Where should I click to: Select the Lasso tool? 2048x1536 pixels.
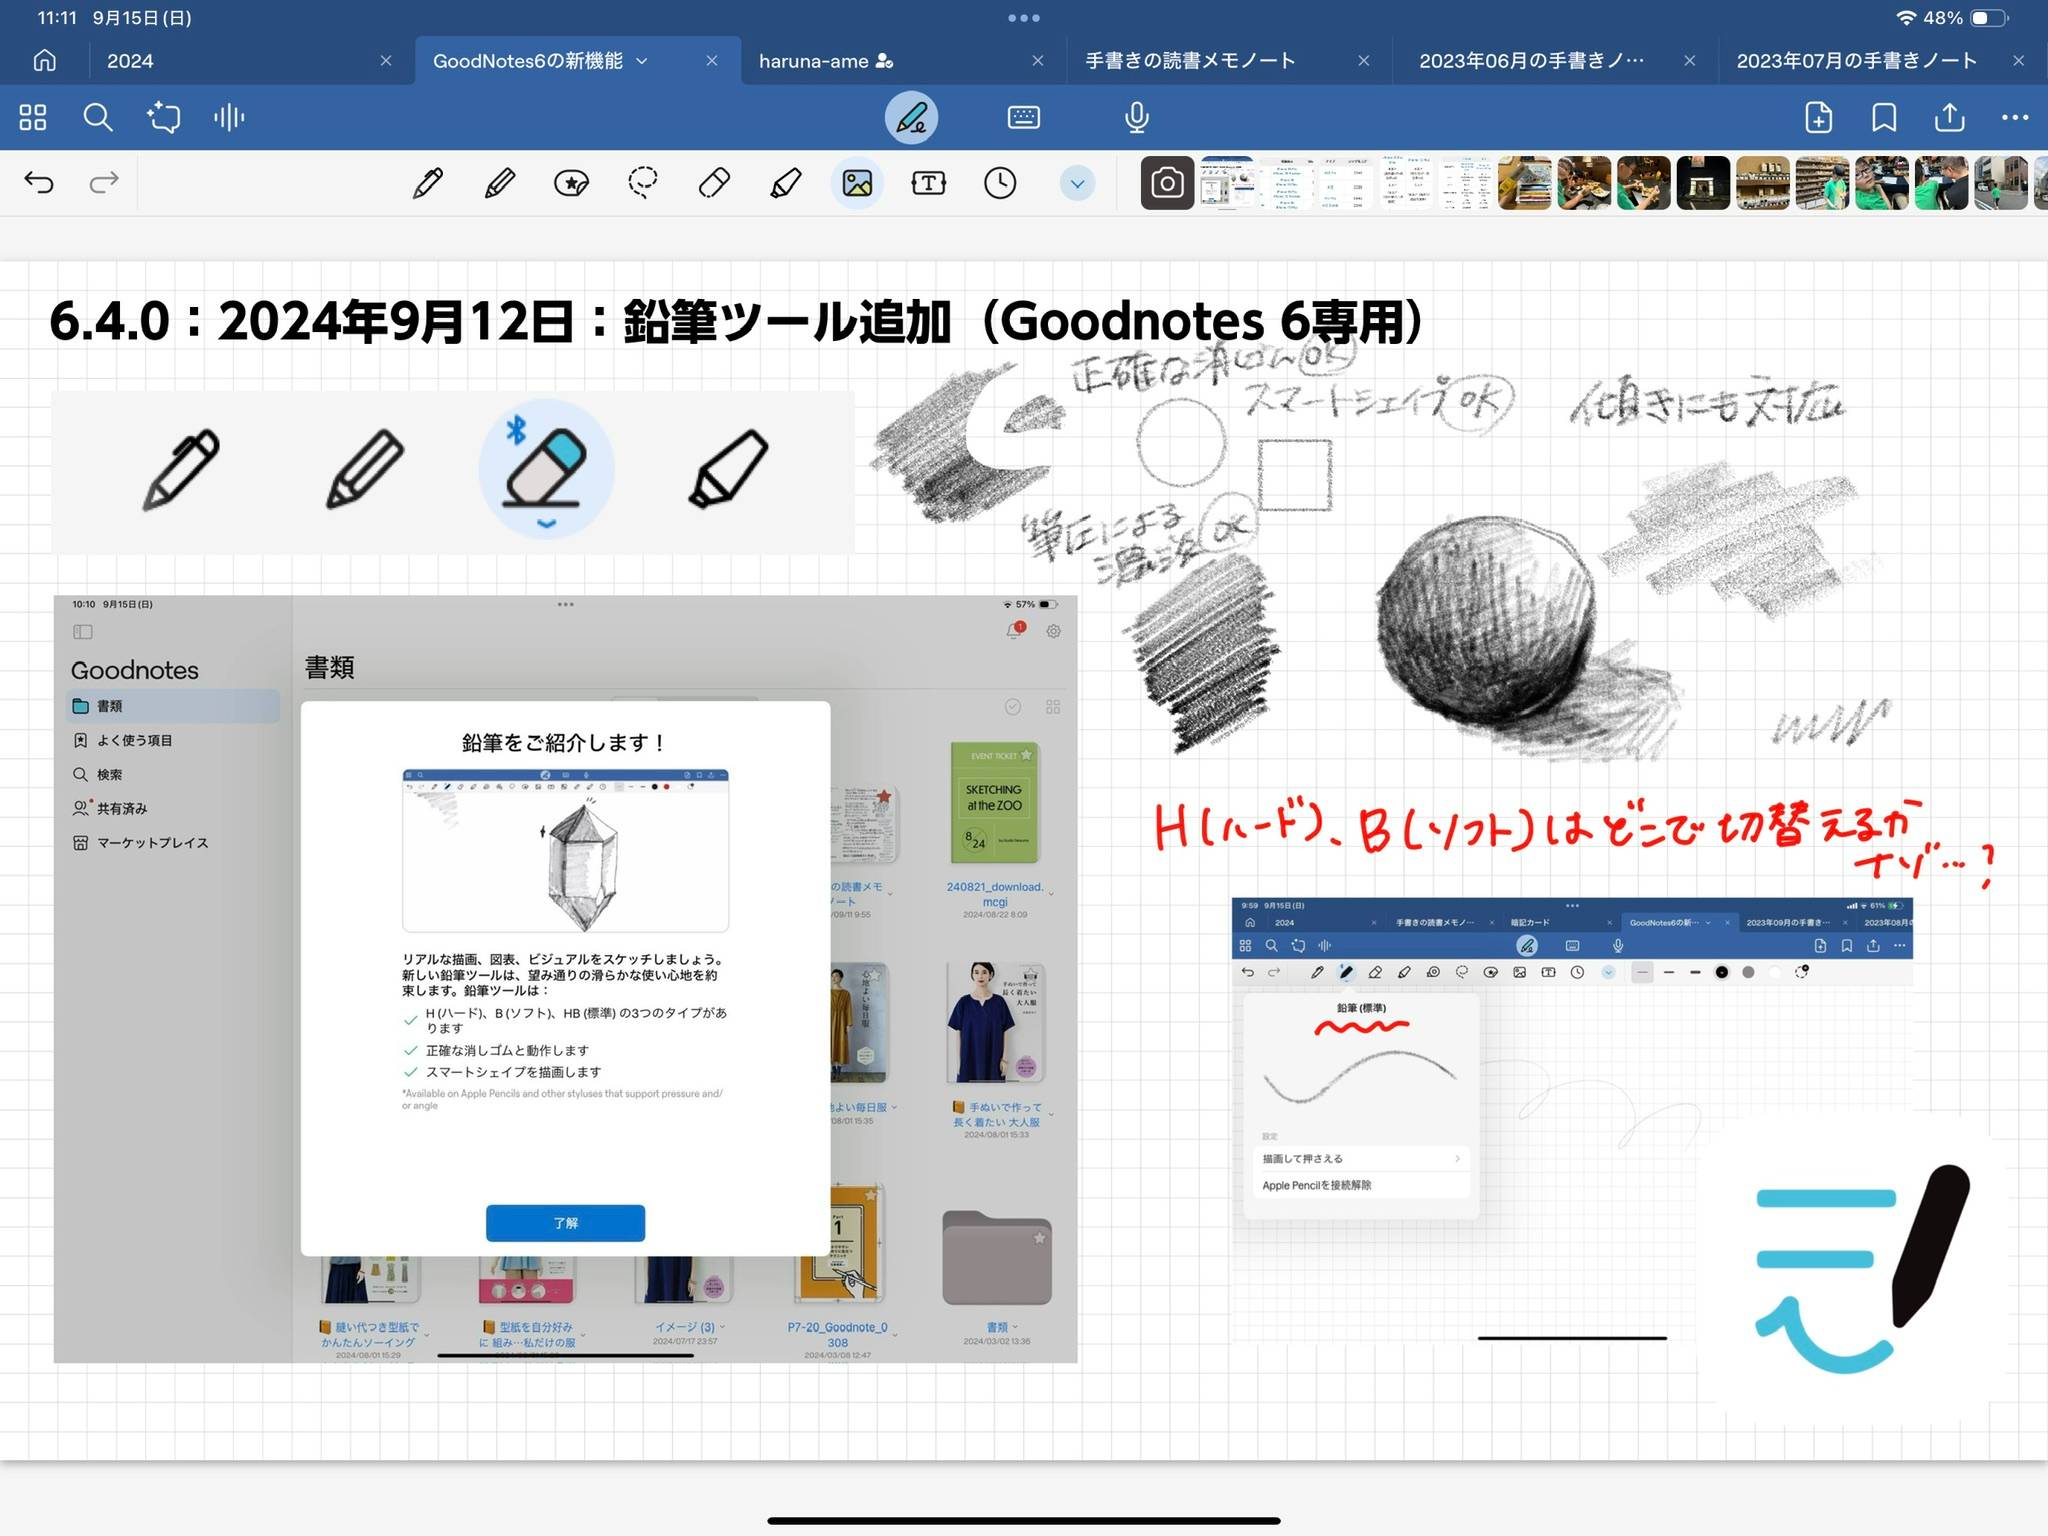pos(643,183)
